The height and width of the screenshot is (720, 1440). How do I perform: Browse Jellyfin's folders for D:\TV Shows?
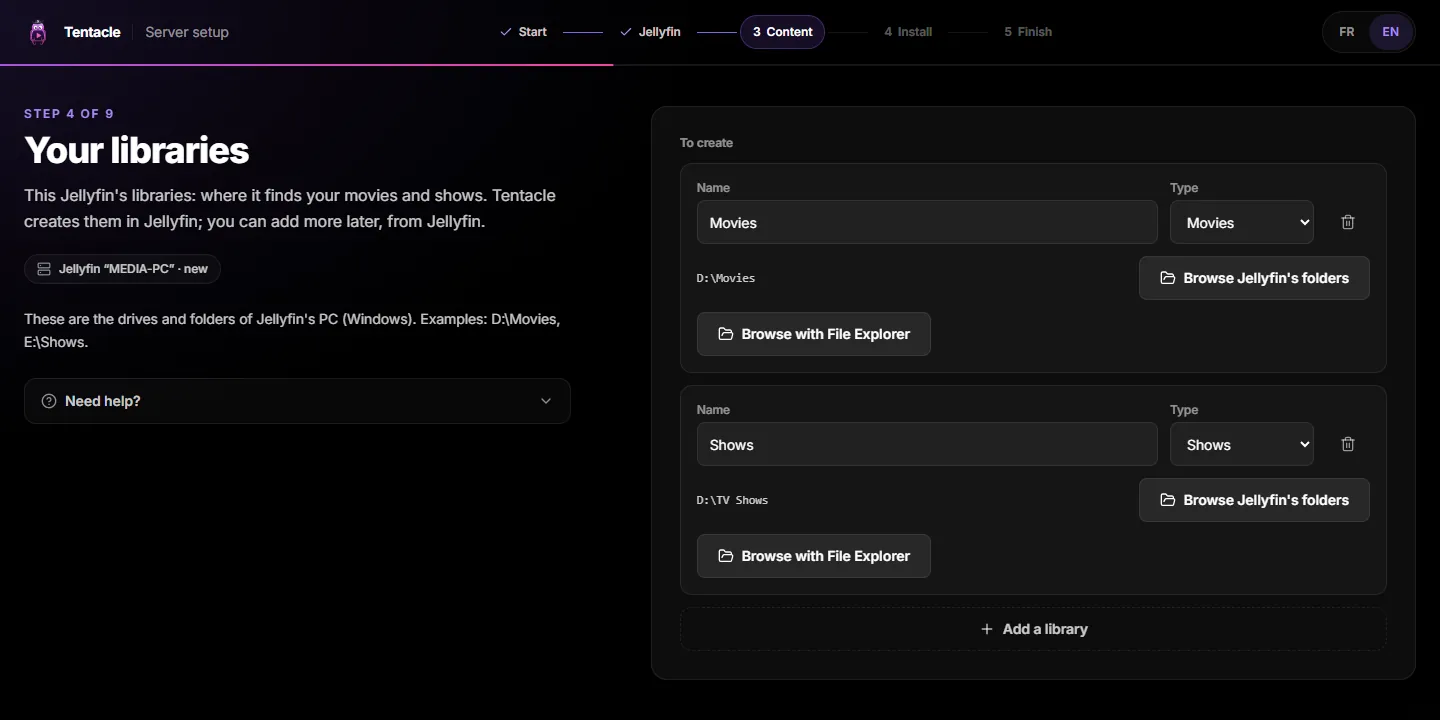(1254, 500)
